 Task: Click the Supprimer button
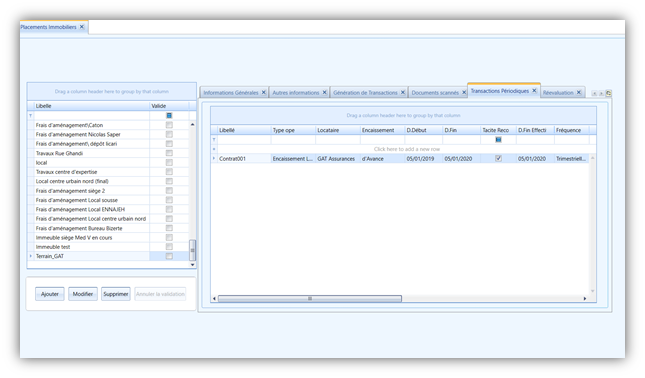(116, 294)
